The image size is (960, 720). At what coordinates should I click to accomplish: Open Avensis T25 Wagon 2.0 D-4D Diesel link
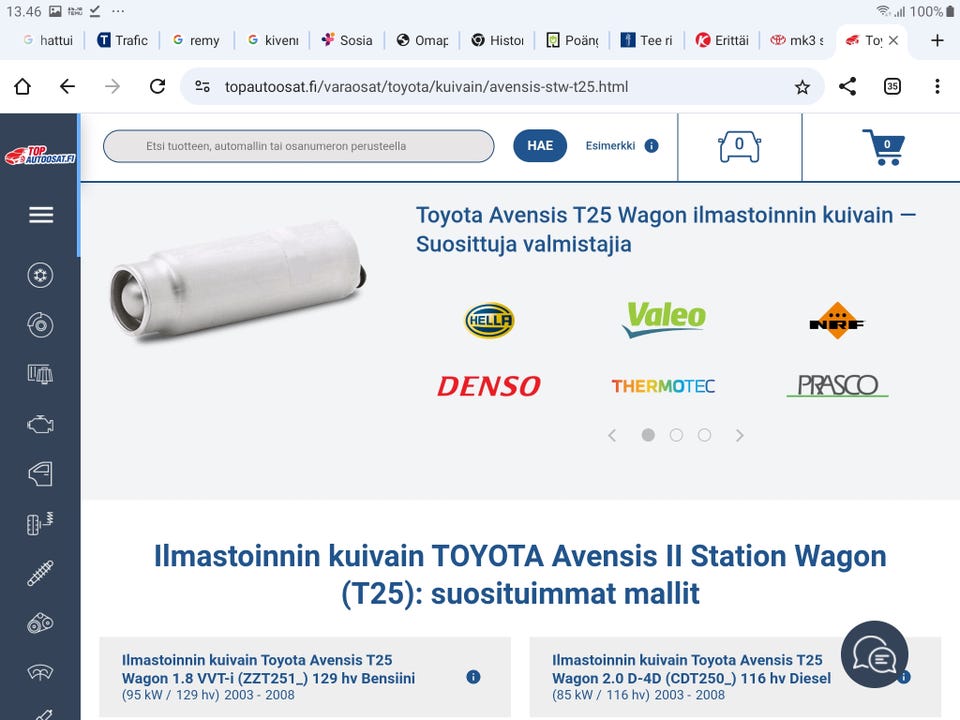[691, 669]
